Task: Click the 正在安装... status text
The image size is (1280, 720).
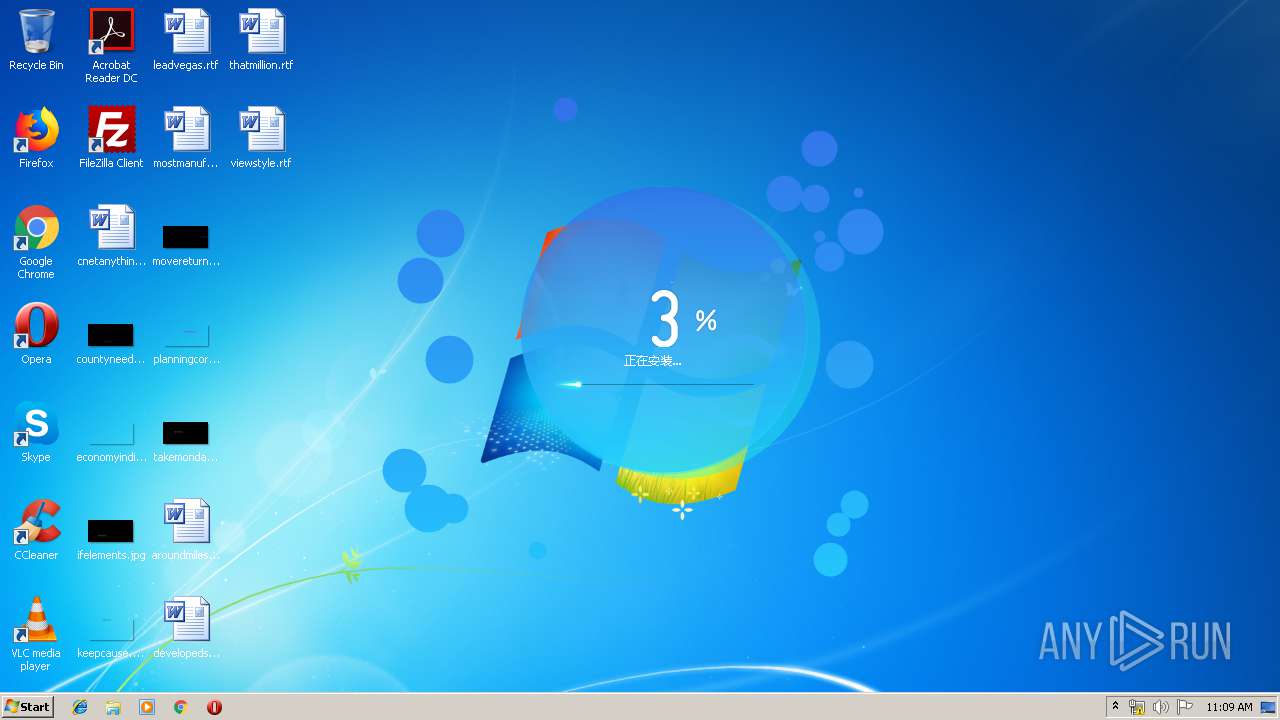Action: 652,361
